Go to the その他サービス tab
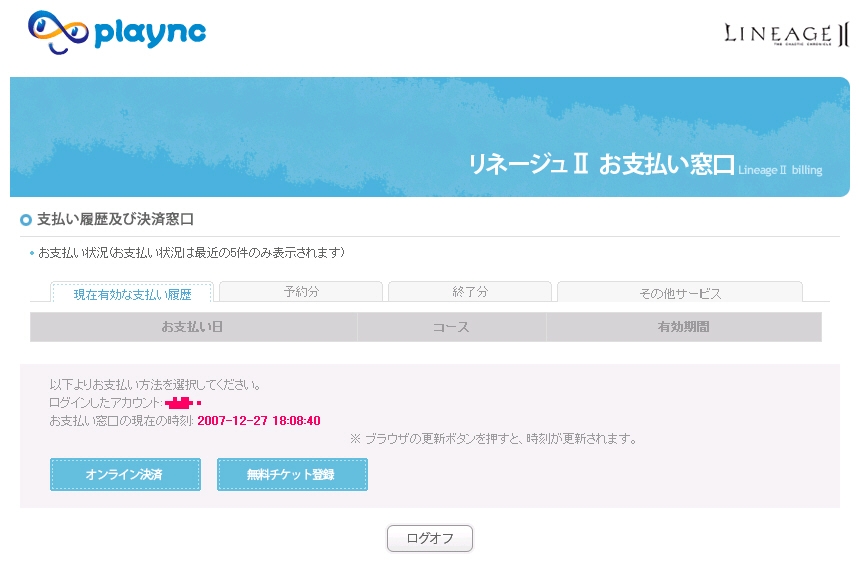Viewport: 859px width, 565px height. tap(679, 293)
